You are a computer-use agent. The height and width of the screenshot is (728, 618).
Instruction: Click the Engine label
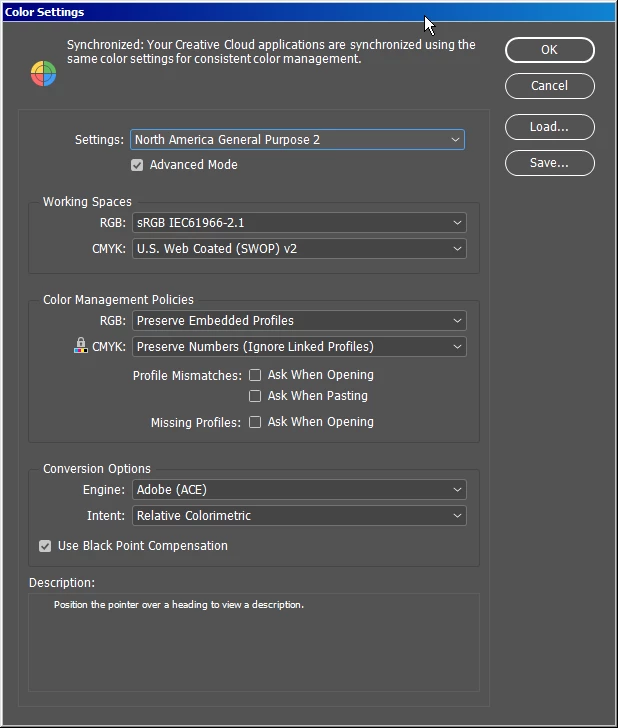click(x=104, y=490)
